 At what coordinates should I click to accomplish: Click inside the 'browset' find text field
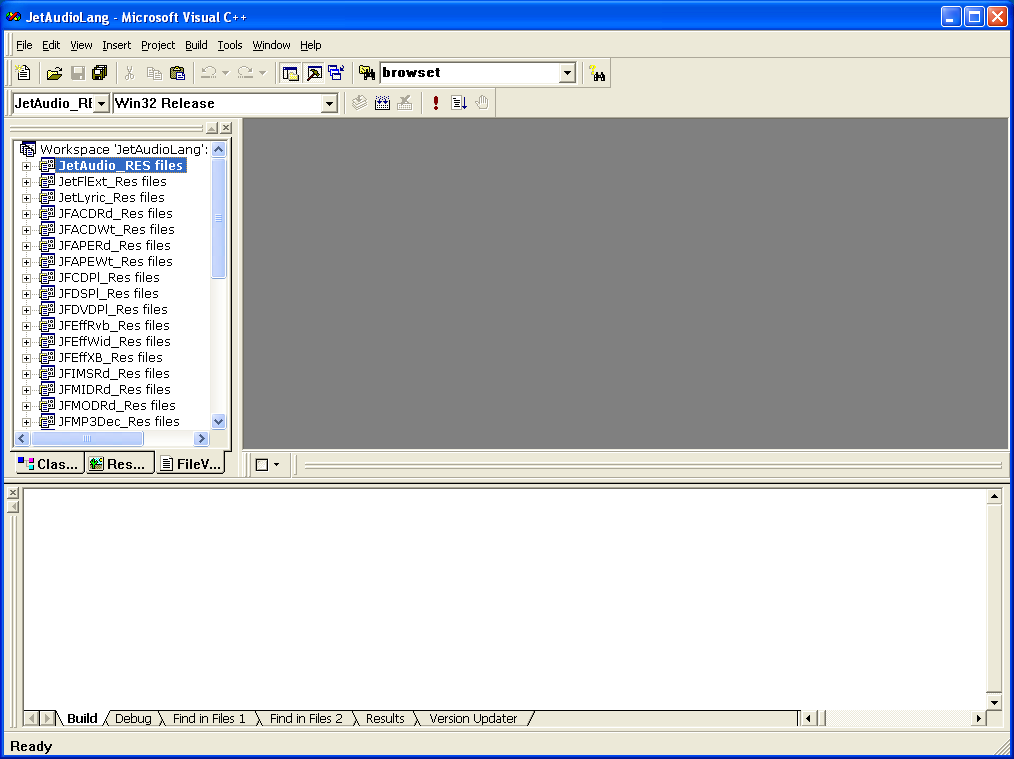[x=470, y=73]
